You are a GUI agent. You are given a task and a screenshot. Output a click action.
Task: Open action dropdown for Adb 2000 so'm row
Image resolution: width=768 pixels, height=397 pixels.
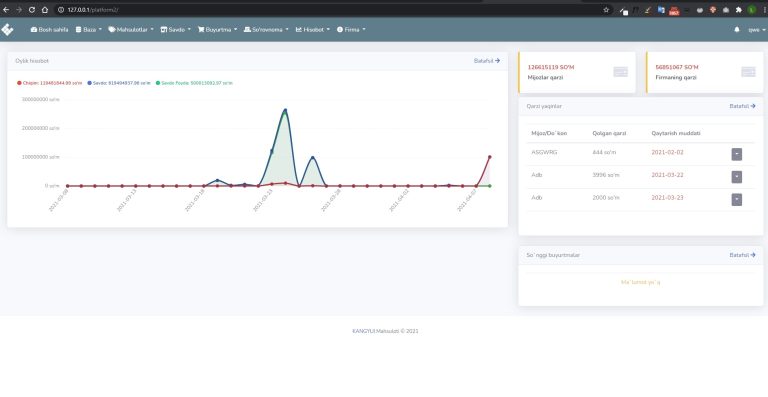(736, 199)
